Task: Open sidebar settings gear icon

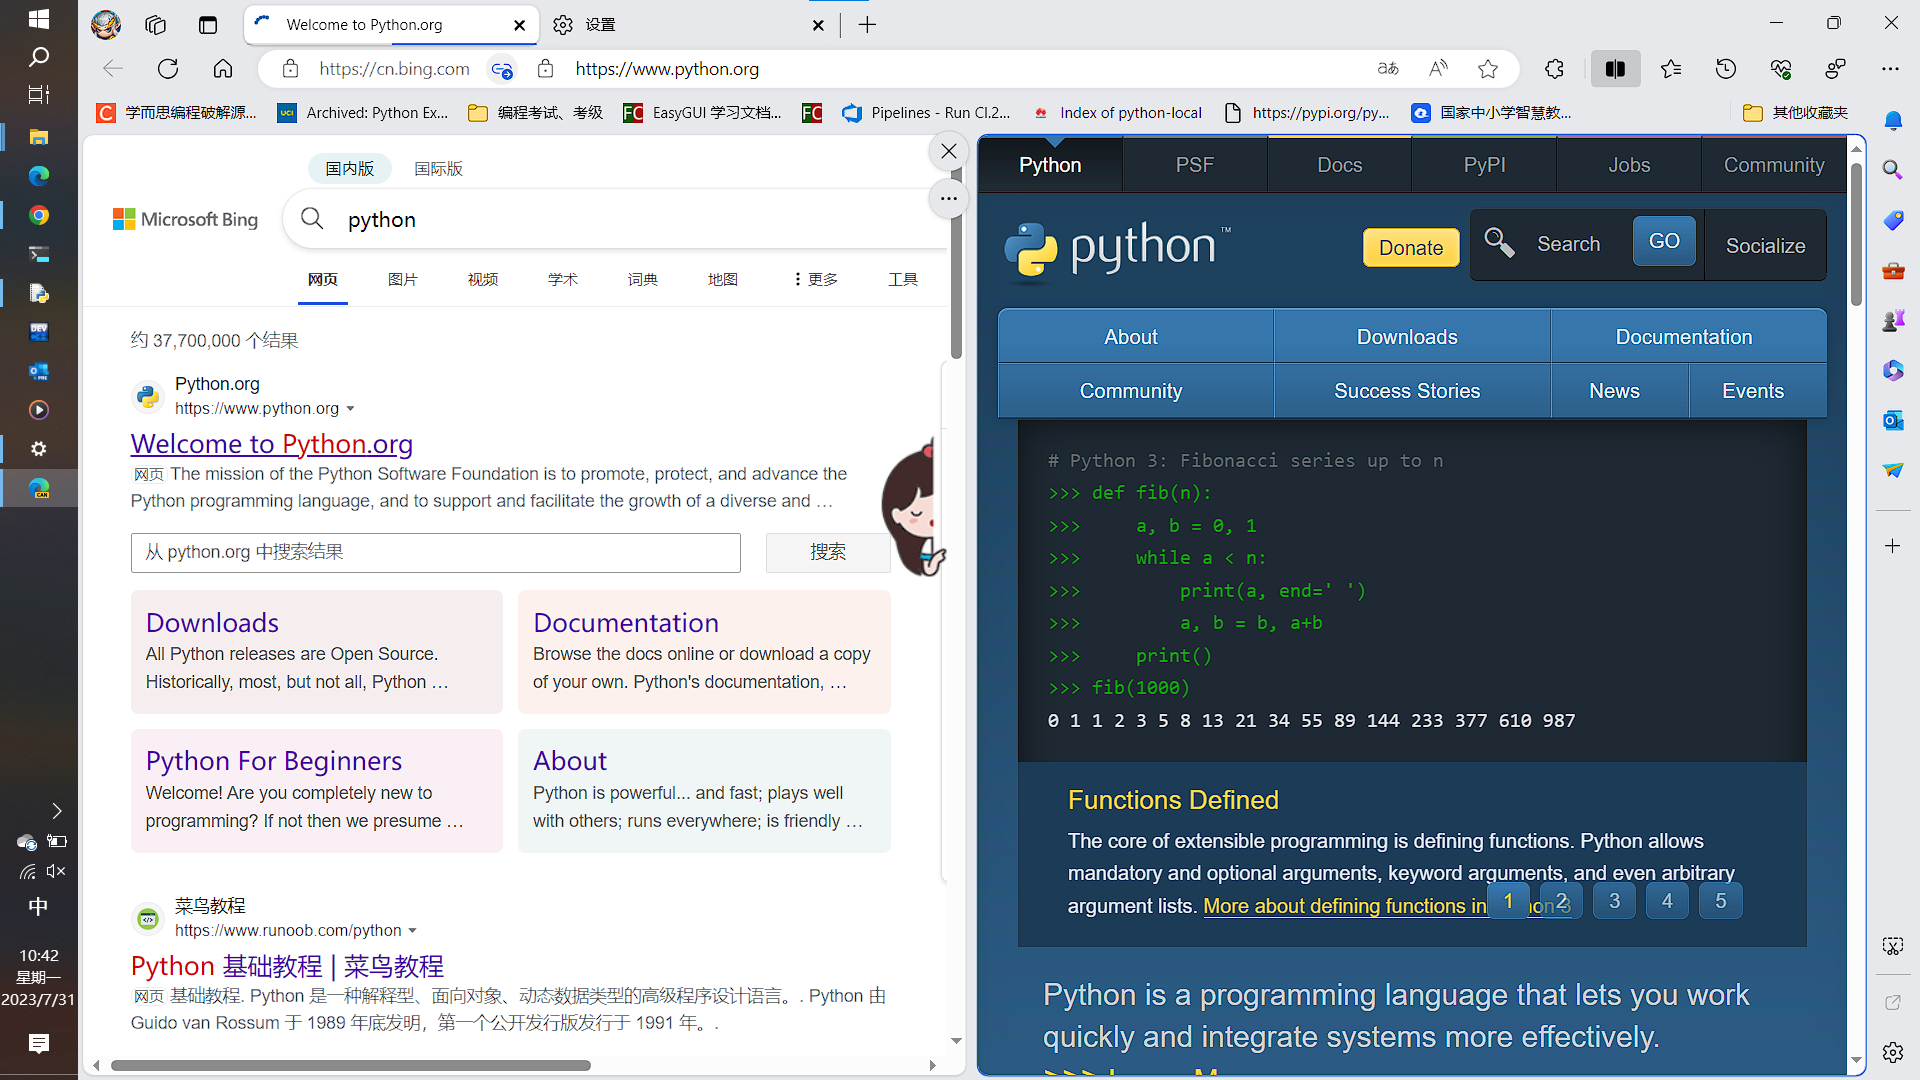Action: point(1893,1052)
